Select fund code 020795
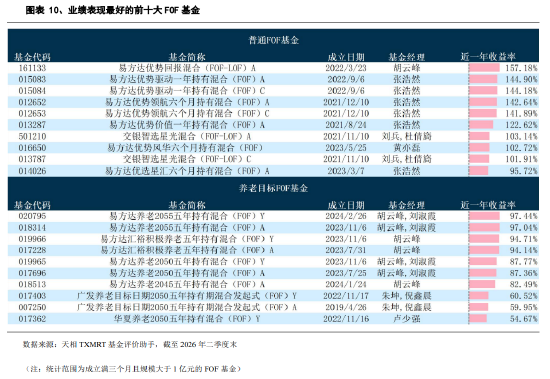 [32, 216]
